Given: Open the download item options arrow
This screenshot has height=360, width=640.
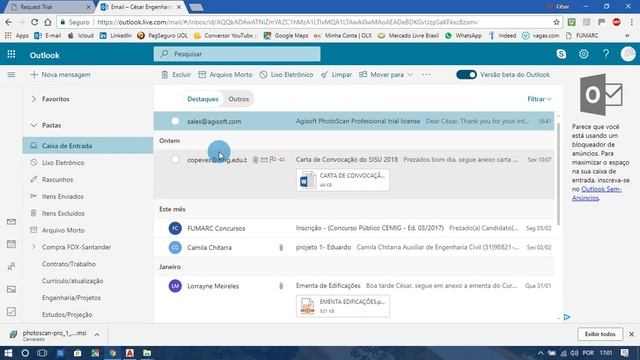Looking at the screenshot, I should click(97, 335).
